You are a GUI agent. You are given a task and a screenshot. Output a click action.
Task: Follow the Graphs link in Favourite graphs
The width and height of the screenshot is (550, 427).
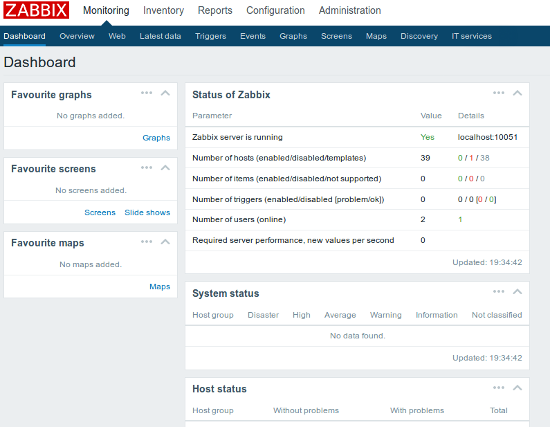tap(156, 138)
